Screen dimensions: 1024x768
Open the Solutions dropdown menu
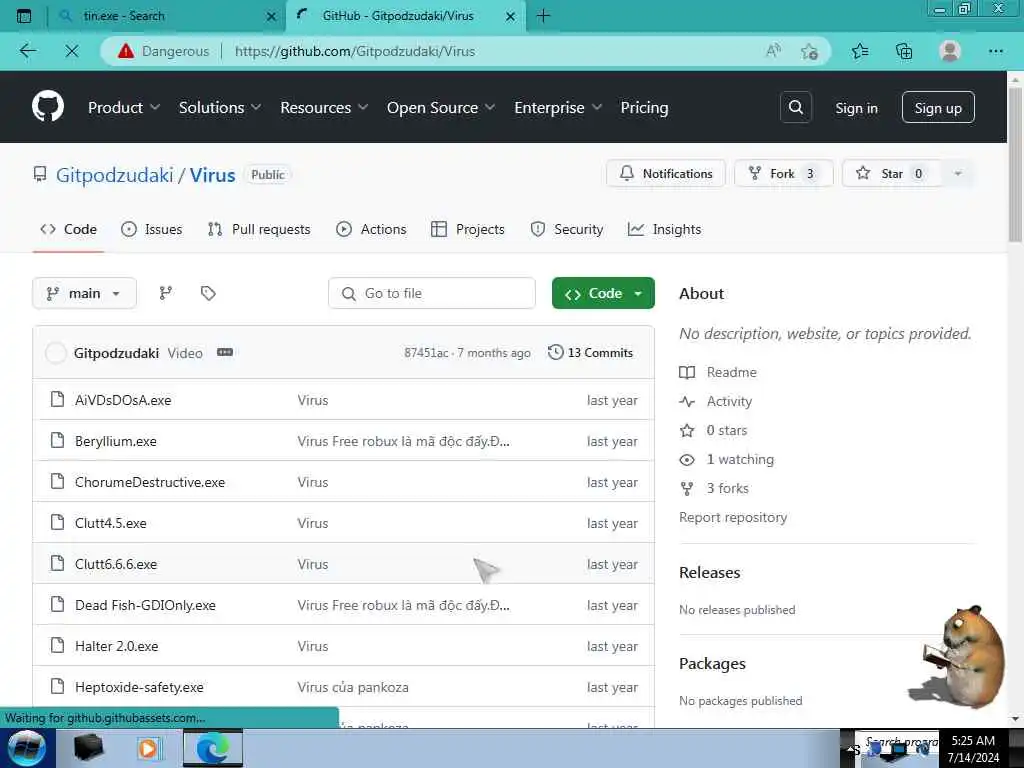click(x=219, y=108)
